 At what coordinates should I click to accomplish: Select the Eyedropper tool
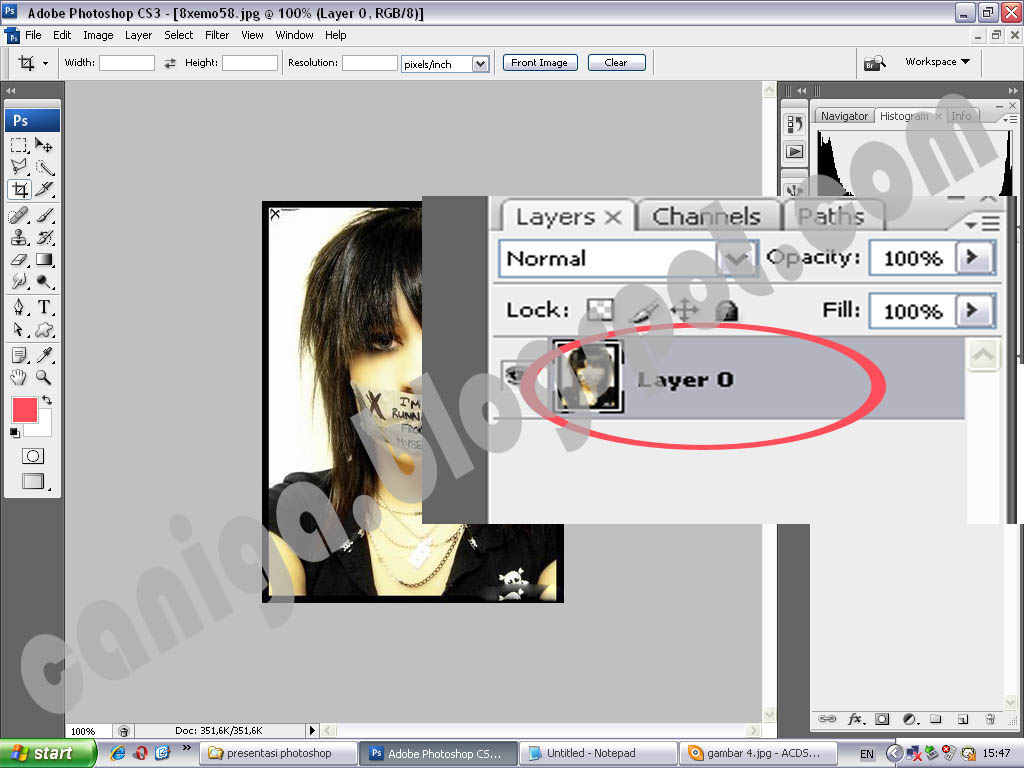[44, 355]
